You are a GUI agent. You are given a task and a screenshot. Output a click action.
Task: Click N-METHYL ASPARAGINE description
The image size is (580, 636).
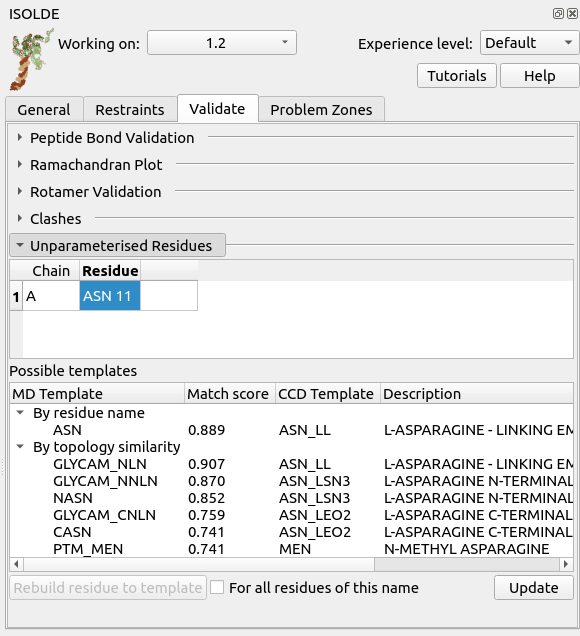[x=466, y=549]
